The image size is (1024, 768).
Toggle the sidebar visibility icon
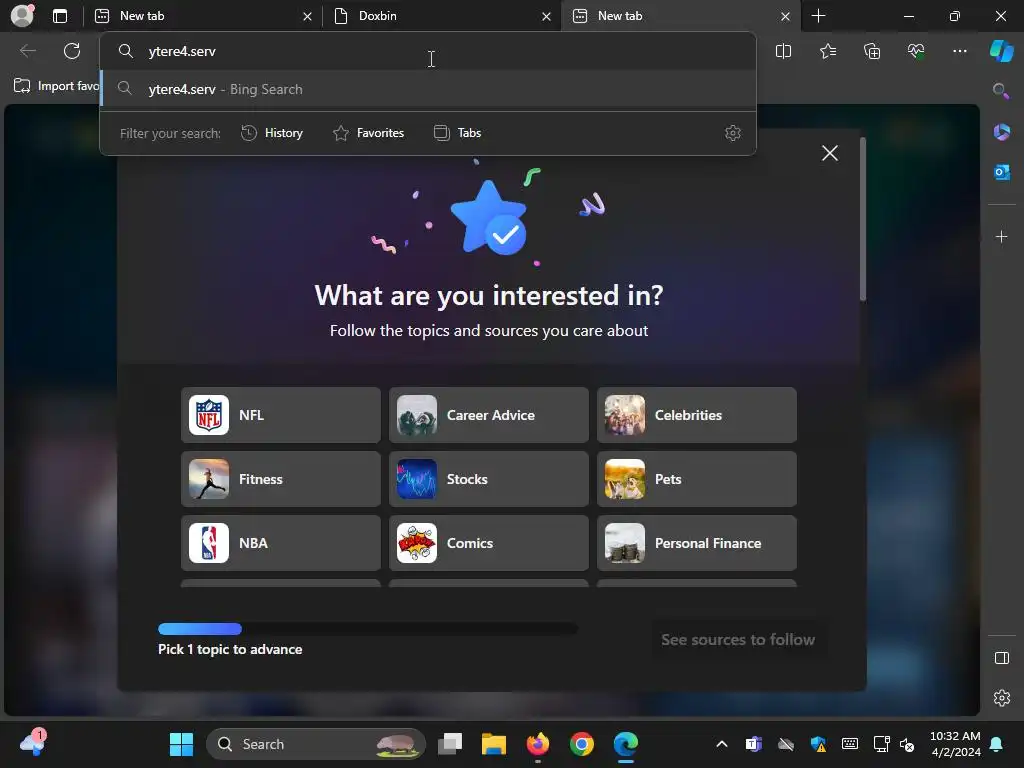(1001, 658)
